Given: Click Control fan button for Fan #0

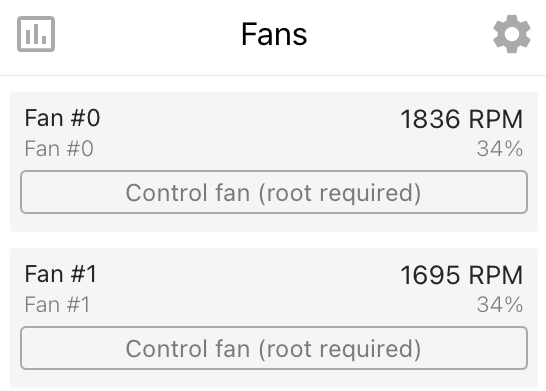Looking at the screenshot, I should (274, 192).
